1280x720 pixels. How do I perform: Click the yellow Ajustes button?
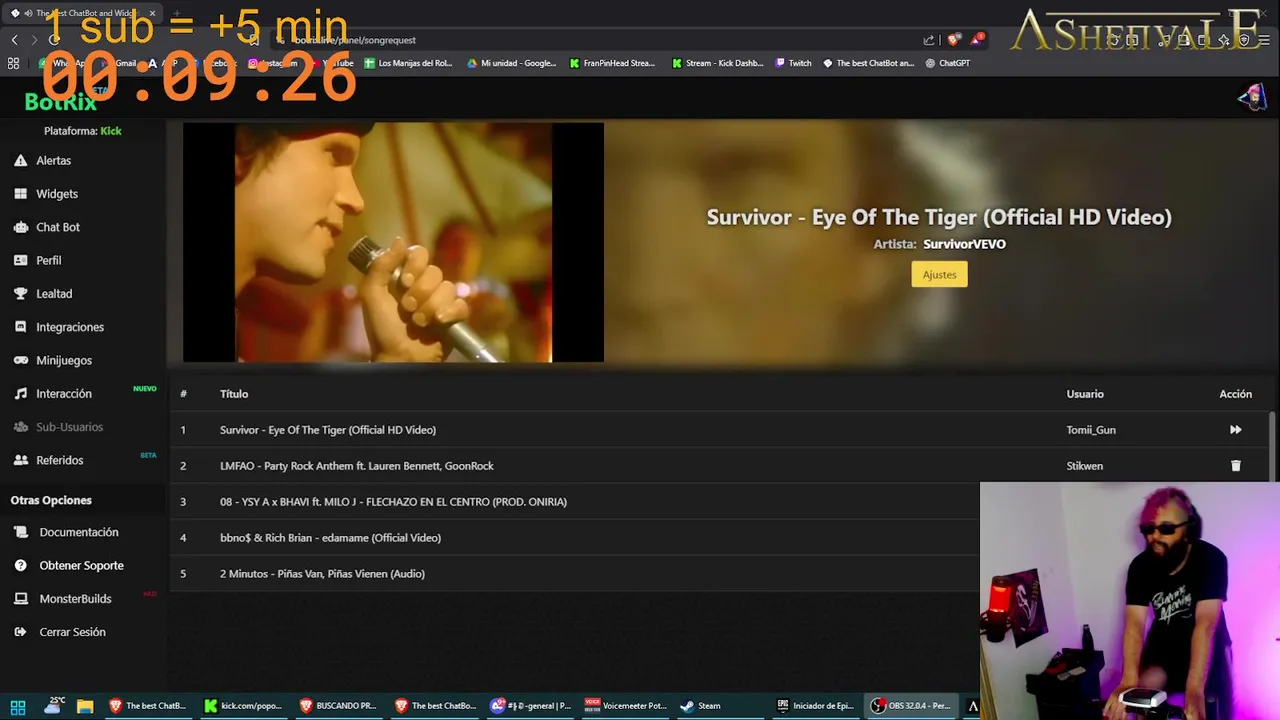pyautogui.click(x=939, y=274)
